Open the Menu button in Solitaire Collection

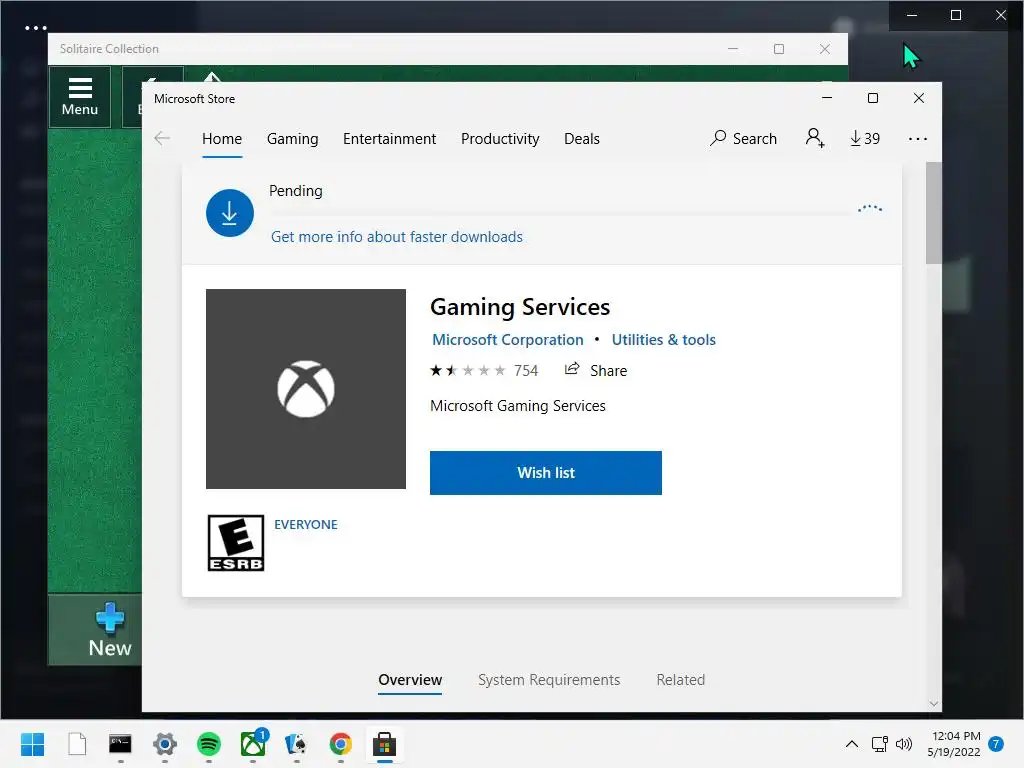80,96
